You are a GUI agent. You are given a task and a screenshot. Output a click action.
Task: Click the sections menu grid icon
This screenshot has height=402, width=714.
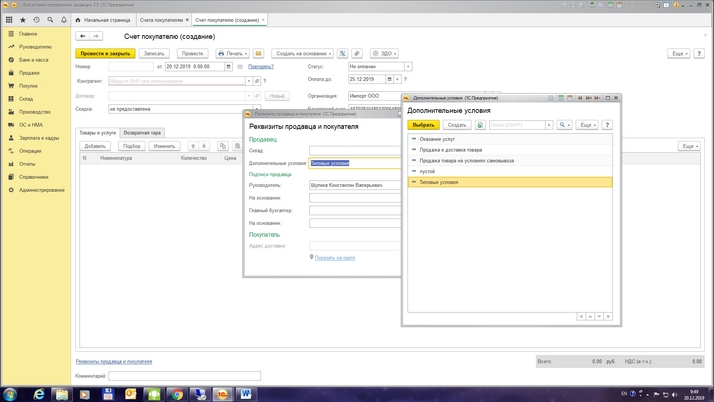9,19
